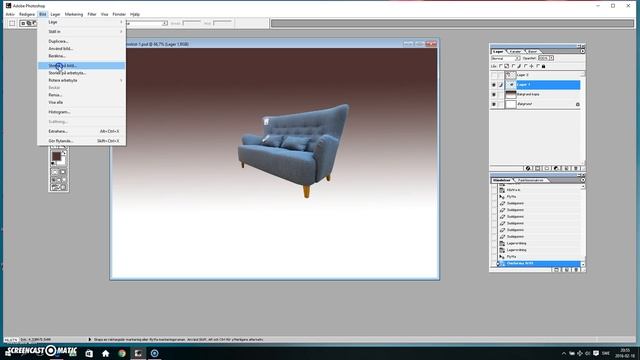Add layer mask button in Layers panel

point(537,168)
